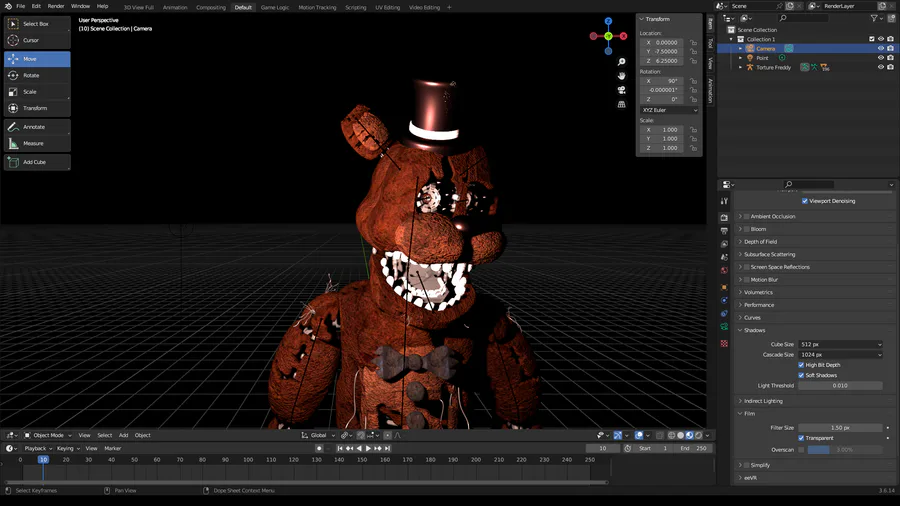Enable the Bloom checkbox
The width and height of the screenshot is (900, 506).
[747, 229]
